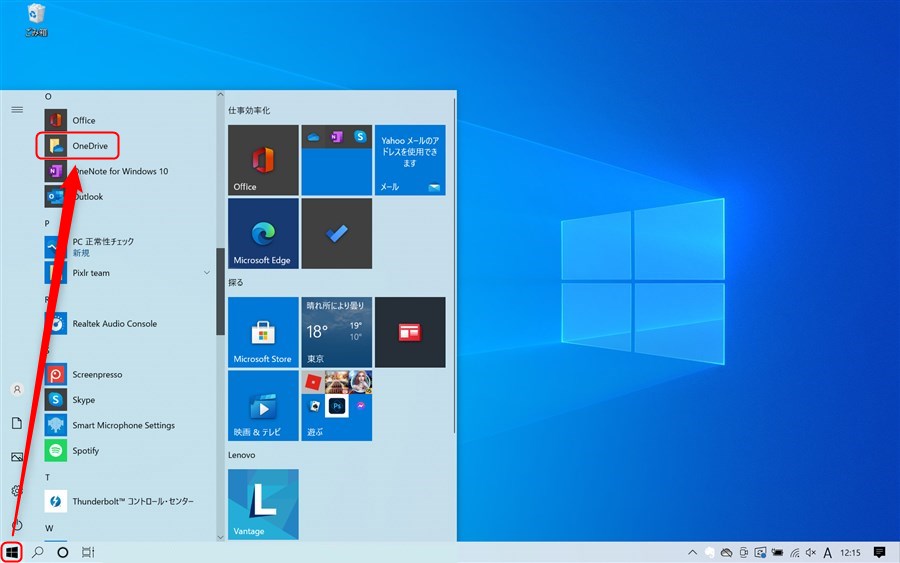Open the Microsoft Store tile
Viewport: 900px width, 563px height.
click(263, 332)
